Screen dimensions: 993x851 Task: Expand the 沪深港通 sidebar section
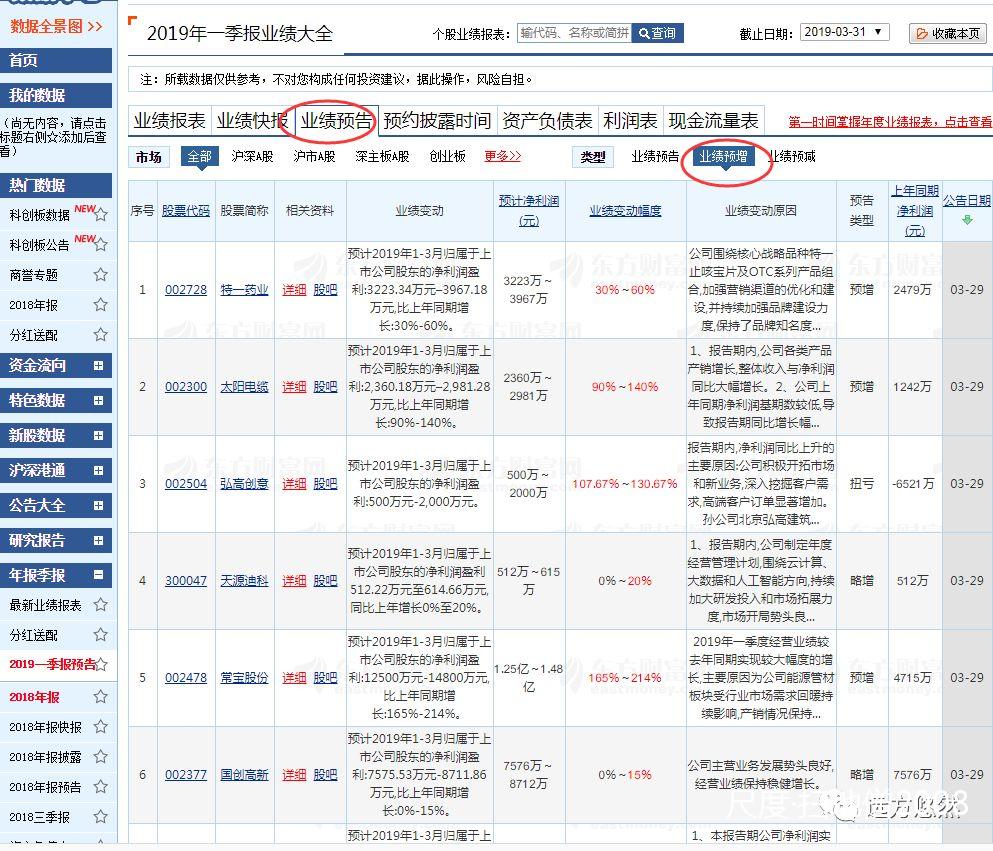(x=98, y=470)
